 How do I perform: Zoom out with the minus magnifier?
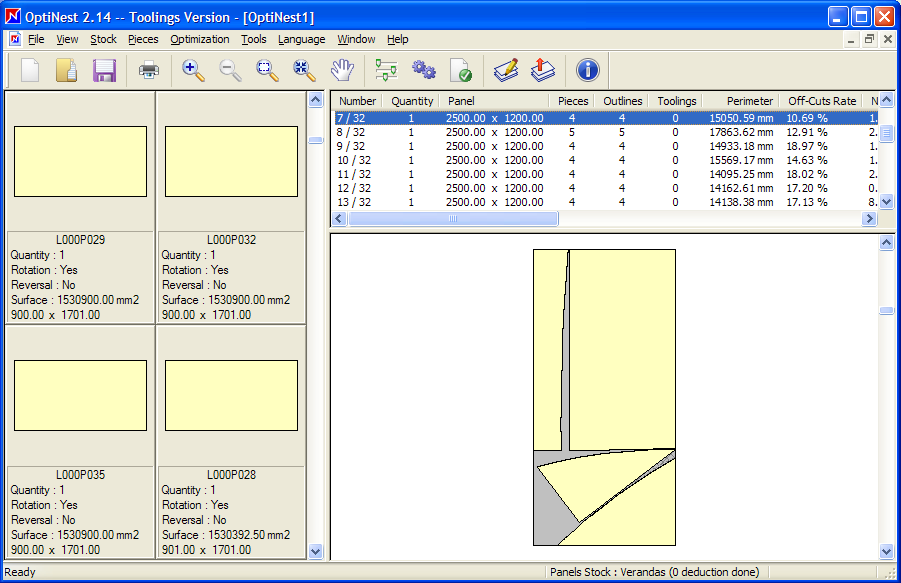pyautogui.click(x=230, y=71)
